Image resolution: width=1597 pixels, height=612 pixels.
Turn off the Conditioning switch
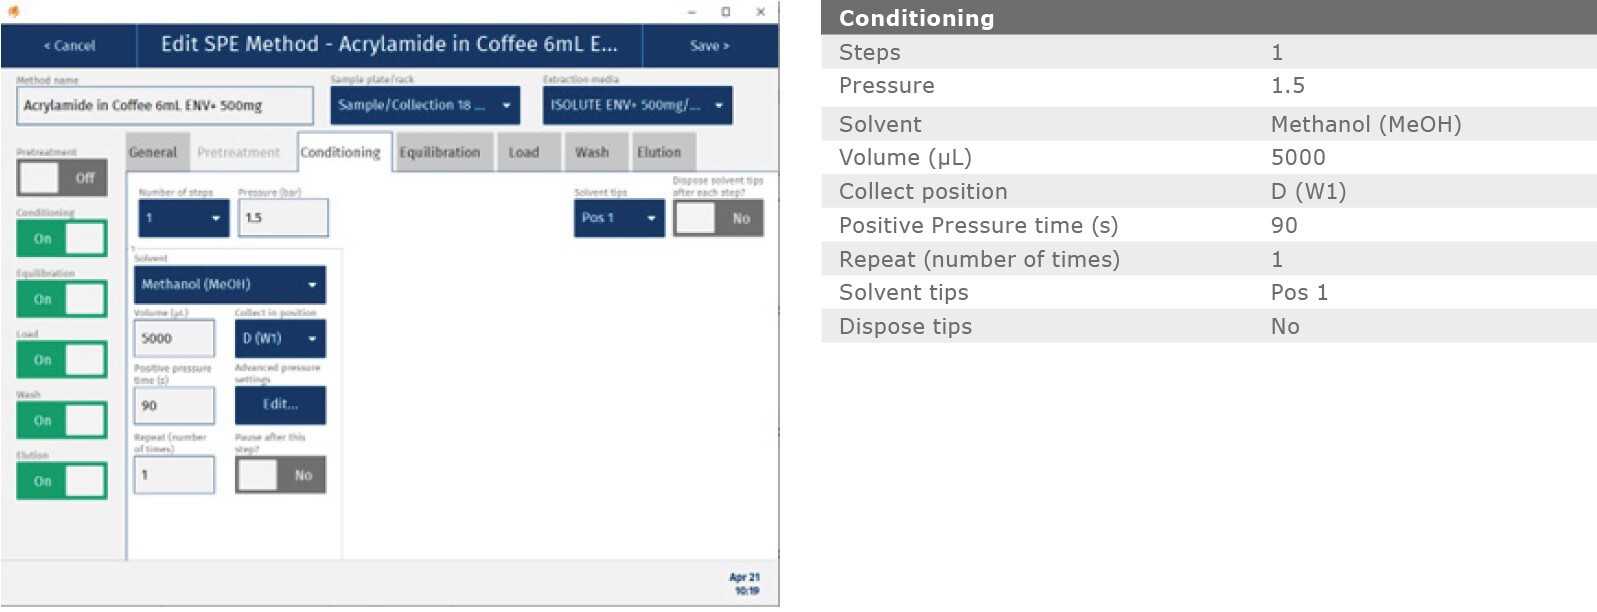(x=62, y=239)
